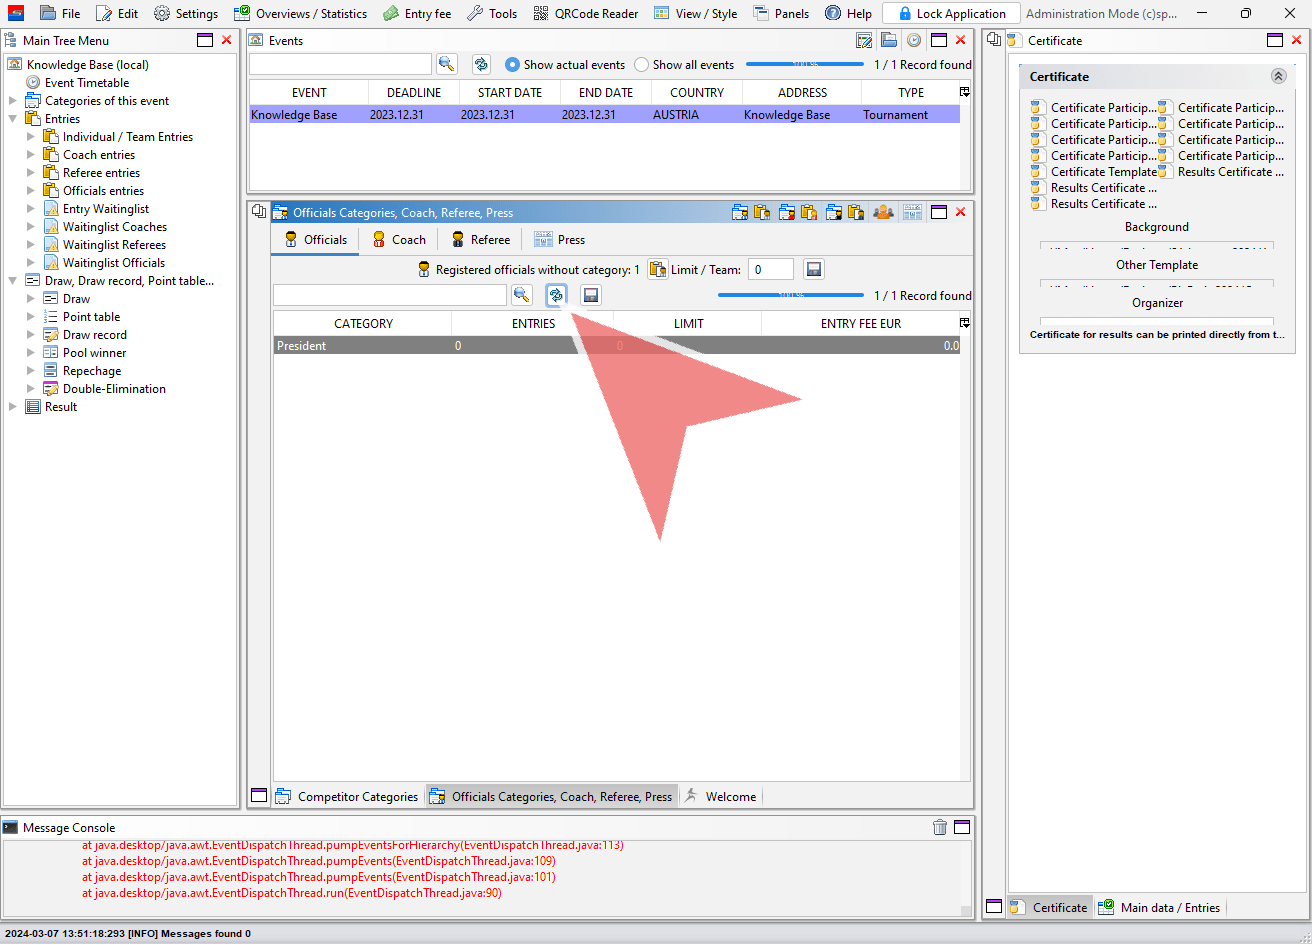Viewport: 1312px width, 945px height.
Task: Open the Overviews / Statistics menu
Action: coord(300,13)
